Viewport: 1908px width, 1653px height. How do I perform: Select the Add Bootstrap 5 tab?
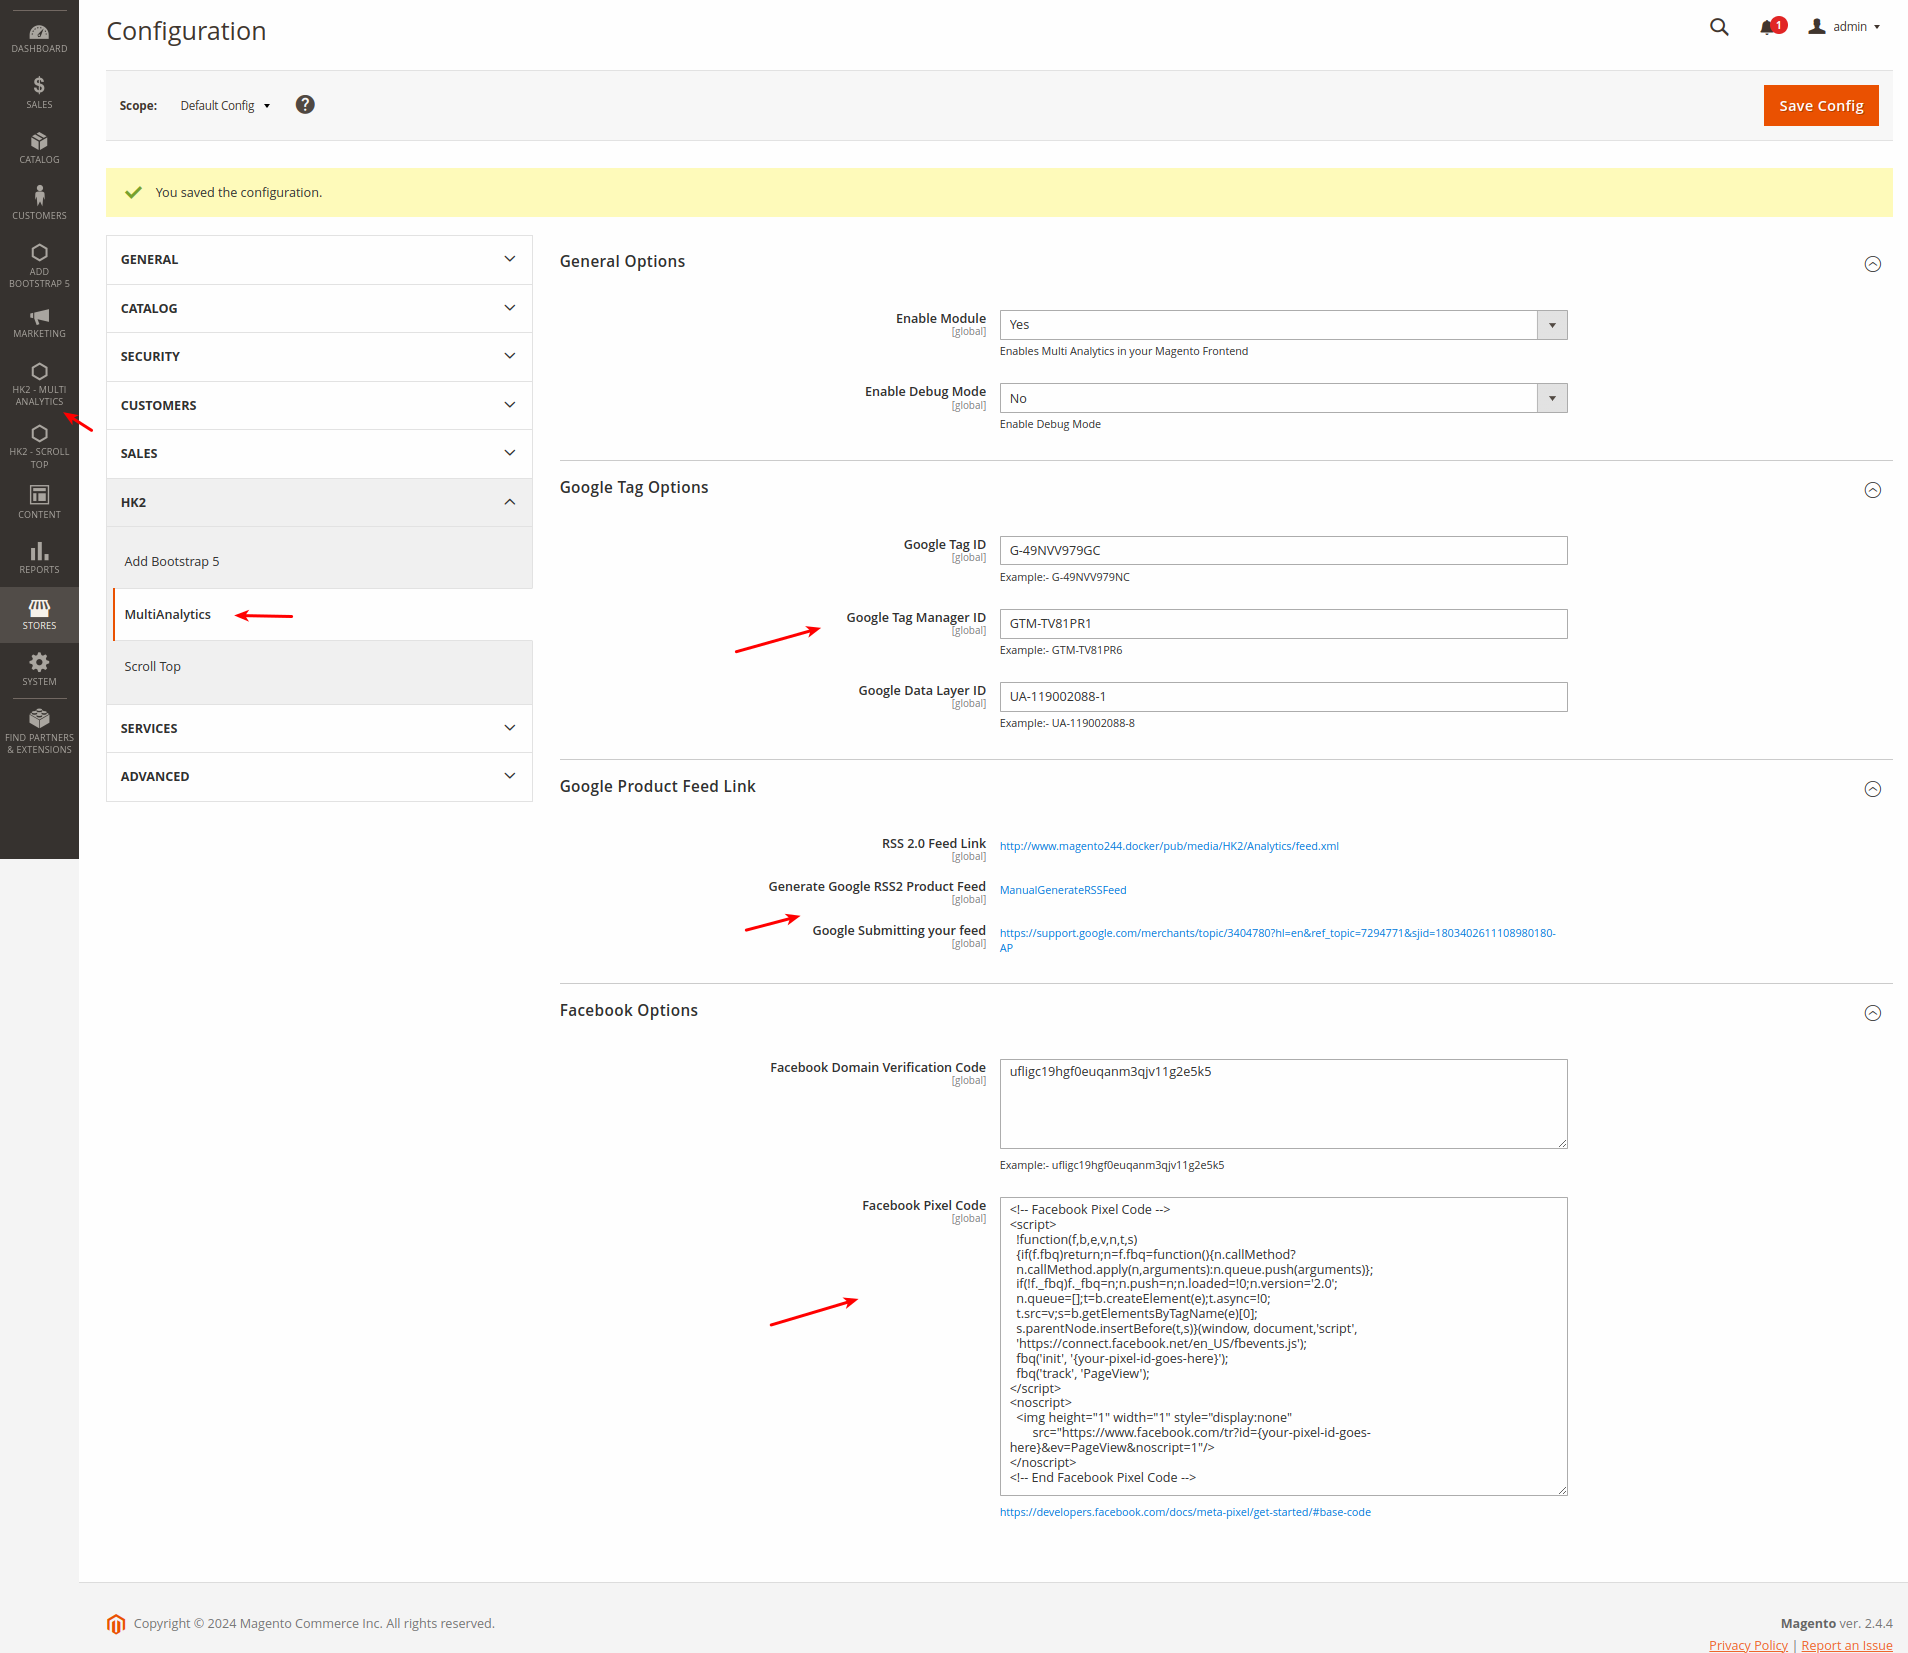pyautogui.click(x=322, y=562)
